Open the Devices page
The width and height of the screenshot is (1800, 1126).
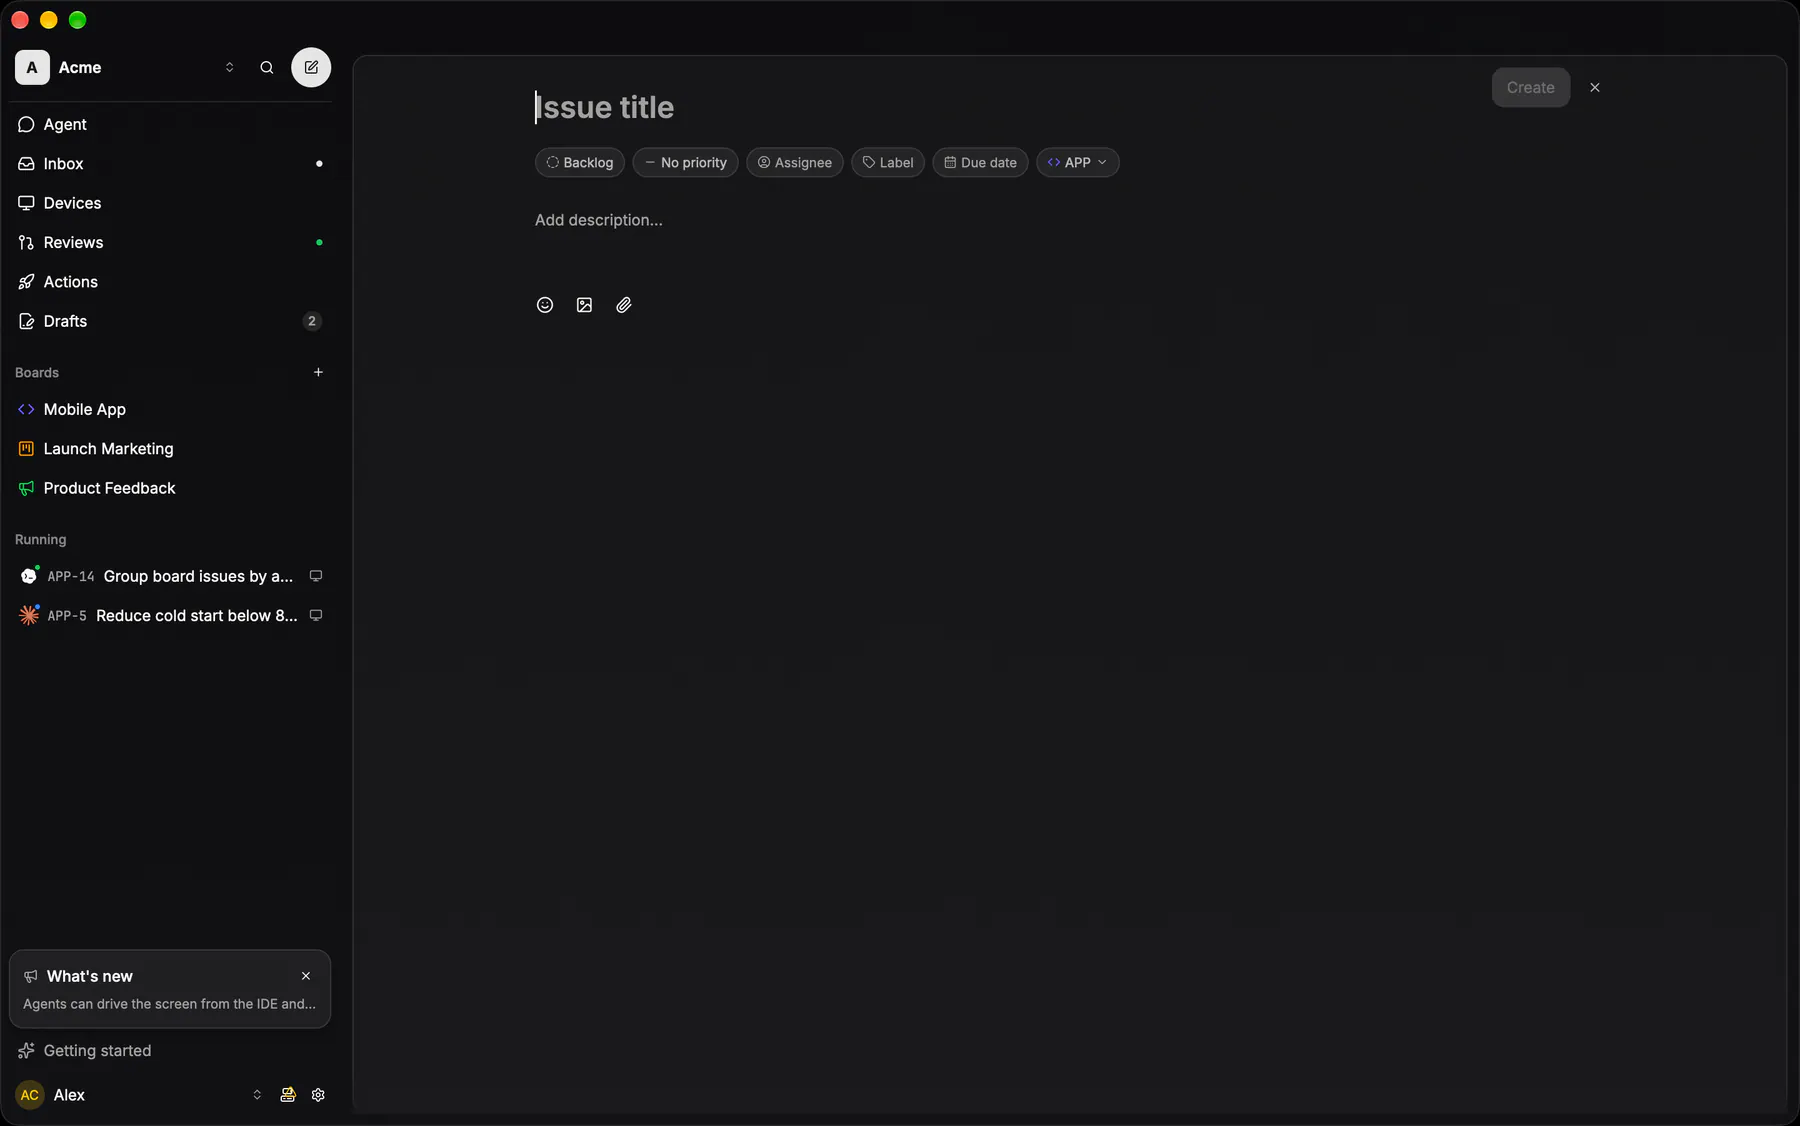coord(170,203)
